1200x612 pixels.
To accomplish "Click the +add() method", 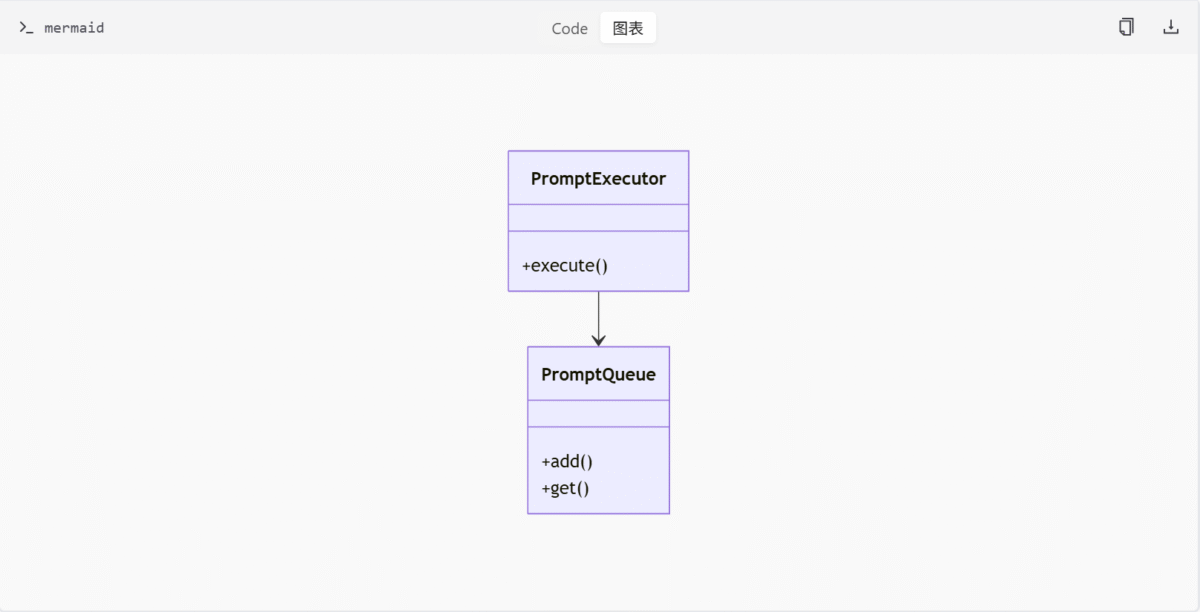I will (567, 462).
